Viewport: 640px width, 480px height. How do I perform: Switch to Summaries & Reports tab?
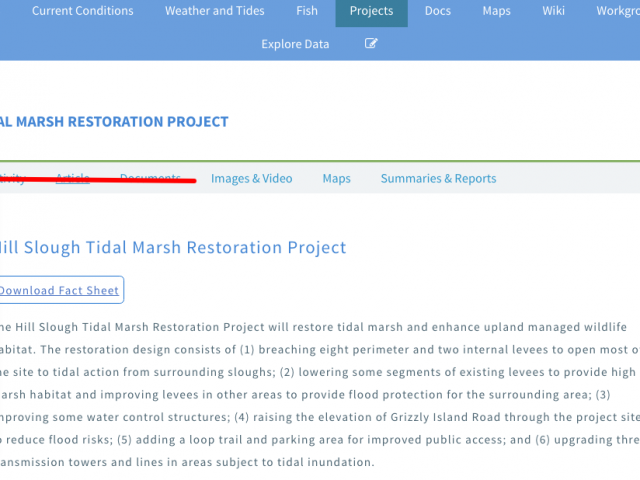pos(438,178)
